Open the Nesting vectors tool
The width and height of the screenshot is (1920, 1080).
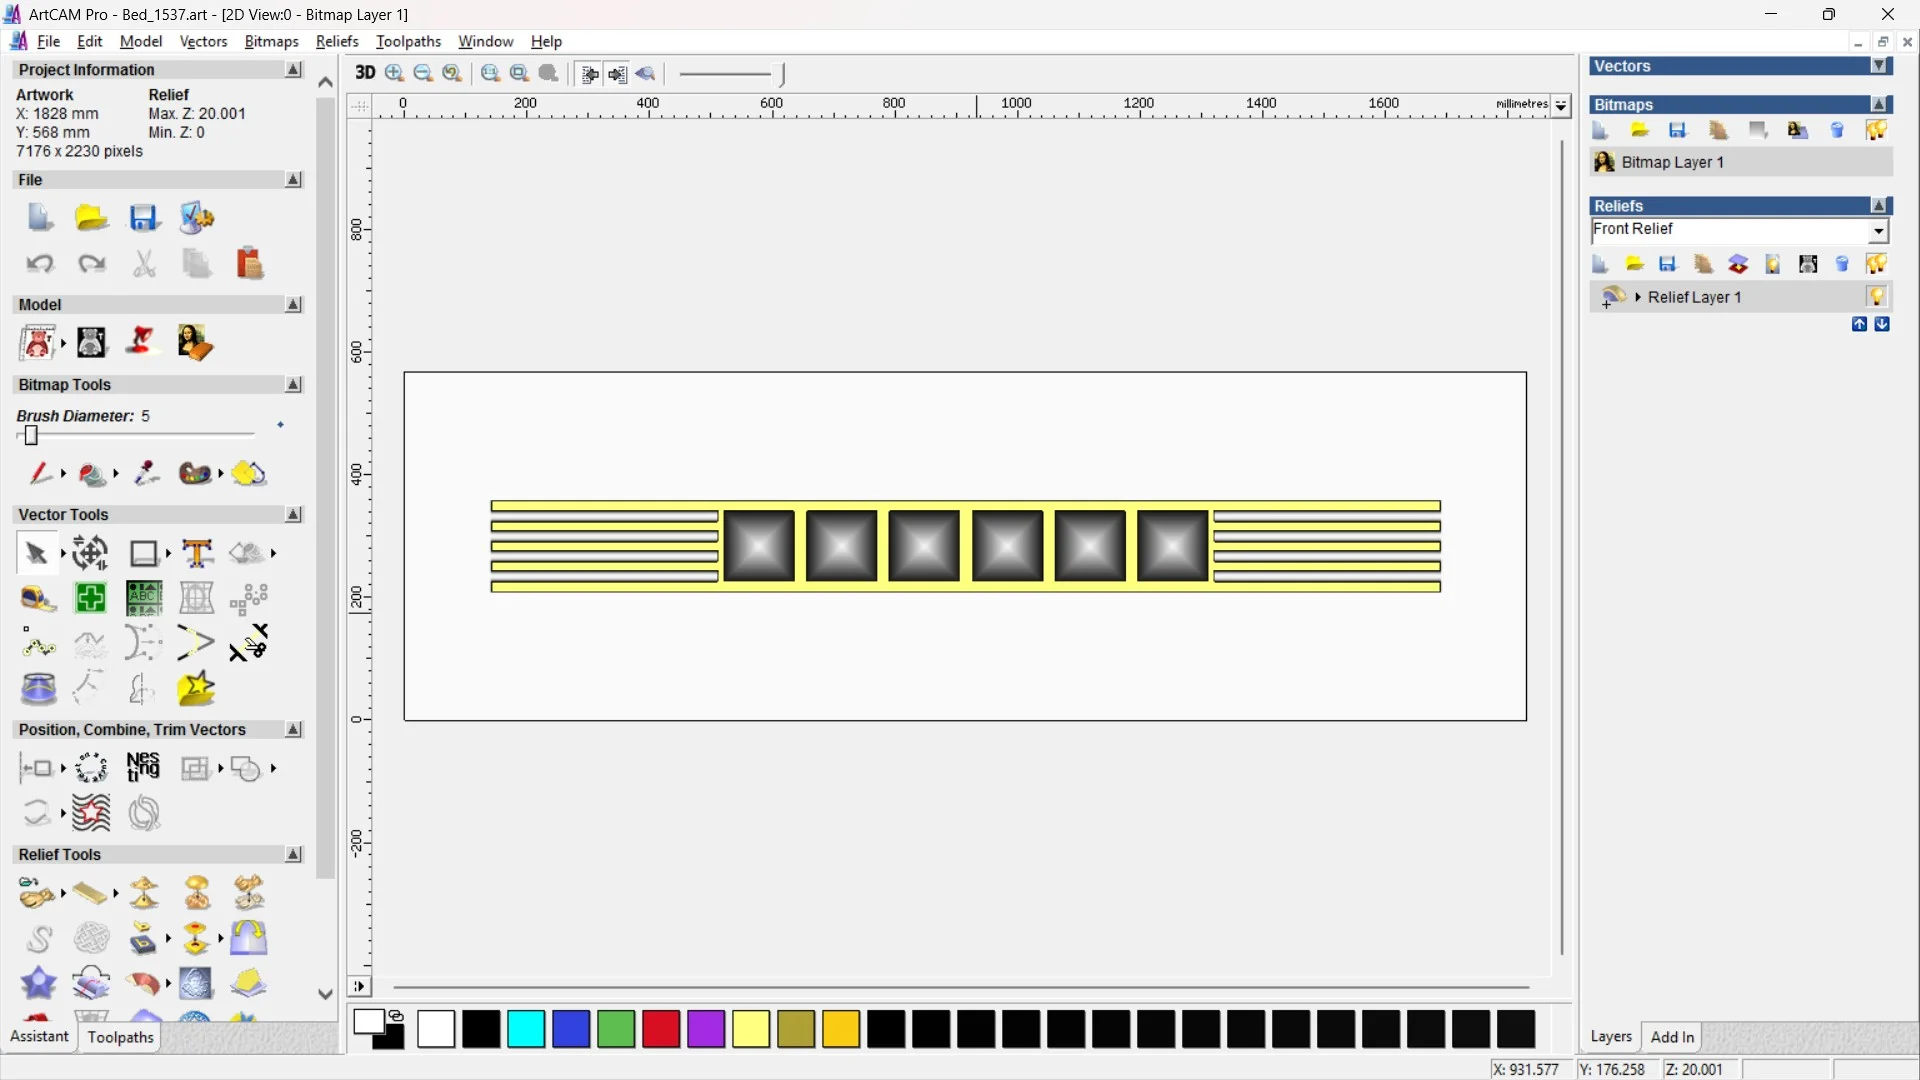click(143, 767)
